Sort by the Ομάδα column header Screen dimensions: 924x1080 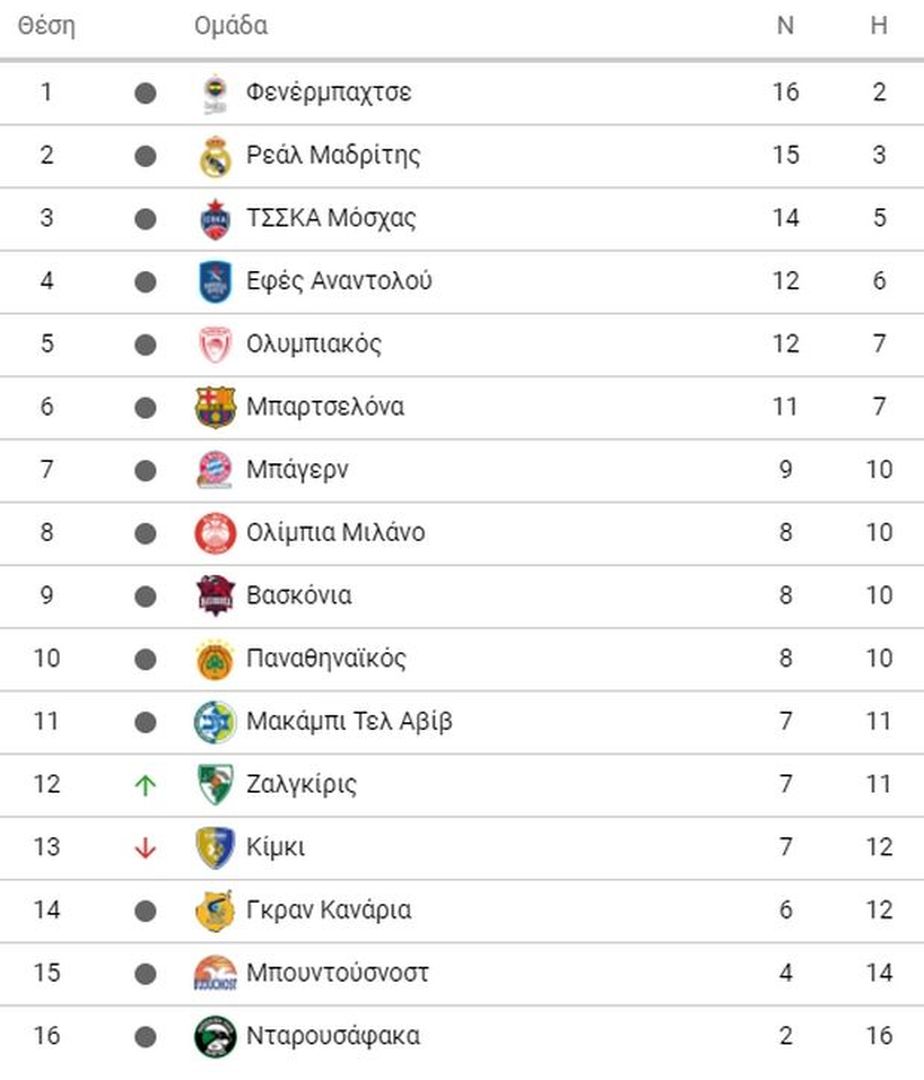[x=231, y=26]
